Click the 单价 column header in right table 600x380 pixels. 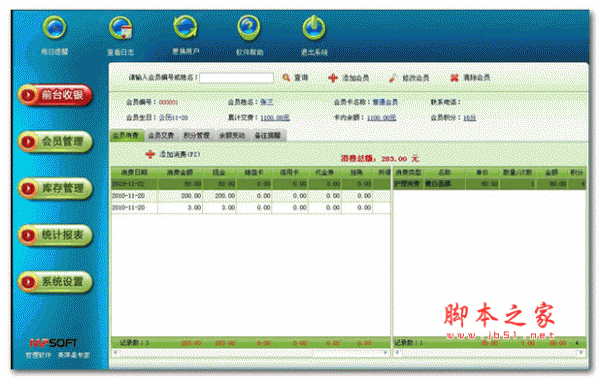(x=482, y=173)
